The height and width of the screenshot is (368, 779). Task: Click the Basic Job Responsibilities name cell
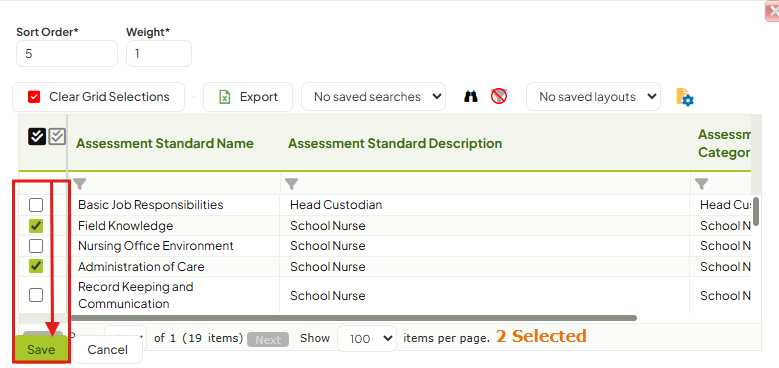173,205
